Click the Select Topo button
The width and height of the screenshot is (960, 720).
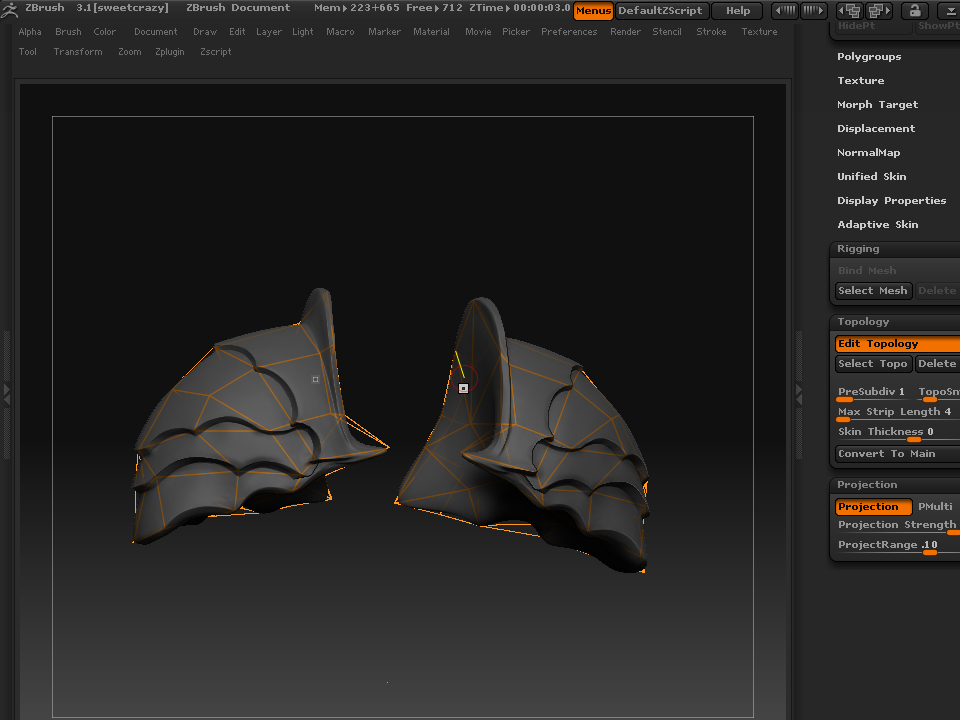click(x=874, y=364)
